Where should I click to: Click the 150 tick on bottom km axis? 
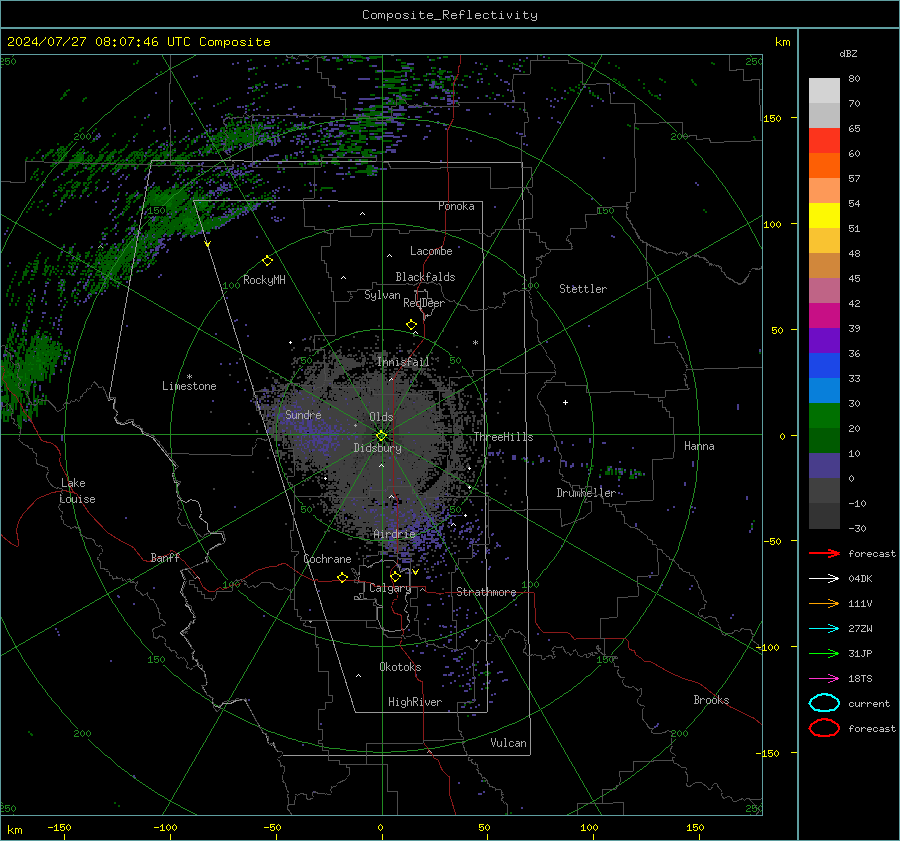coord(695,827)
